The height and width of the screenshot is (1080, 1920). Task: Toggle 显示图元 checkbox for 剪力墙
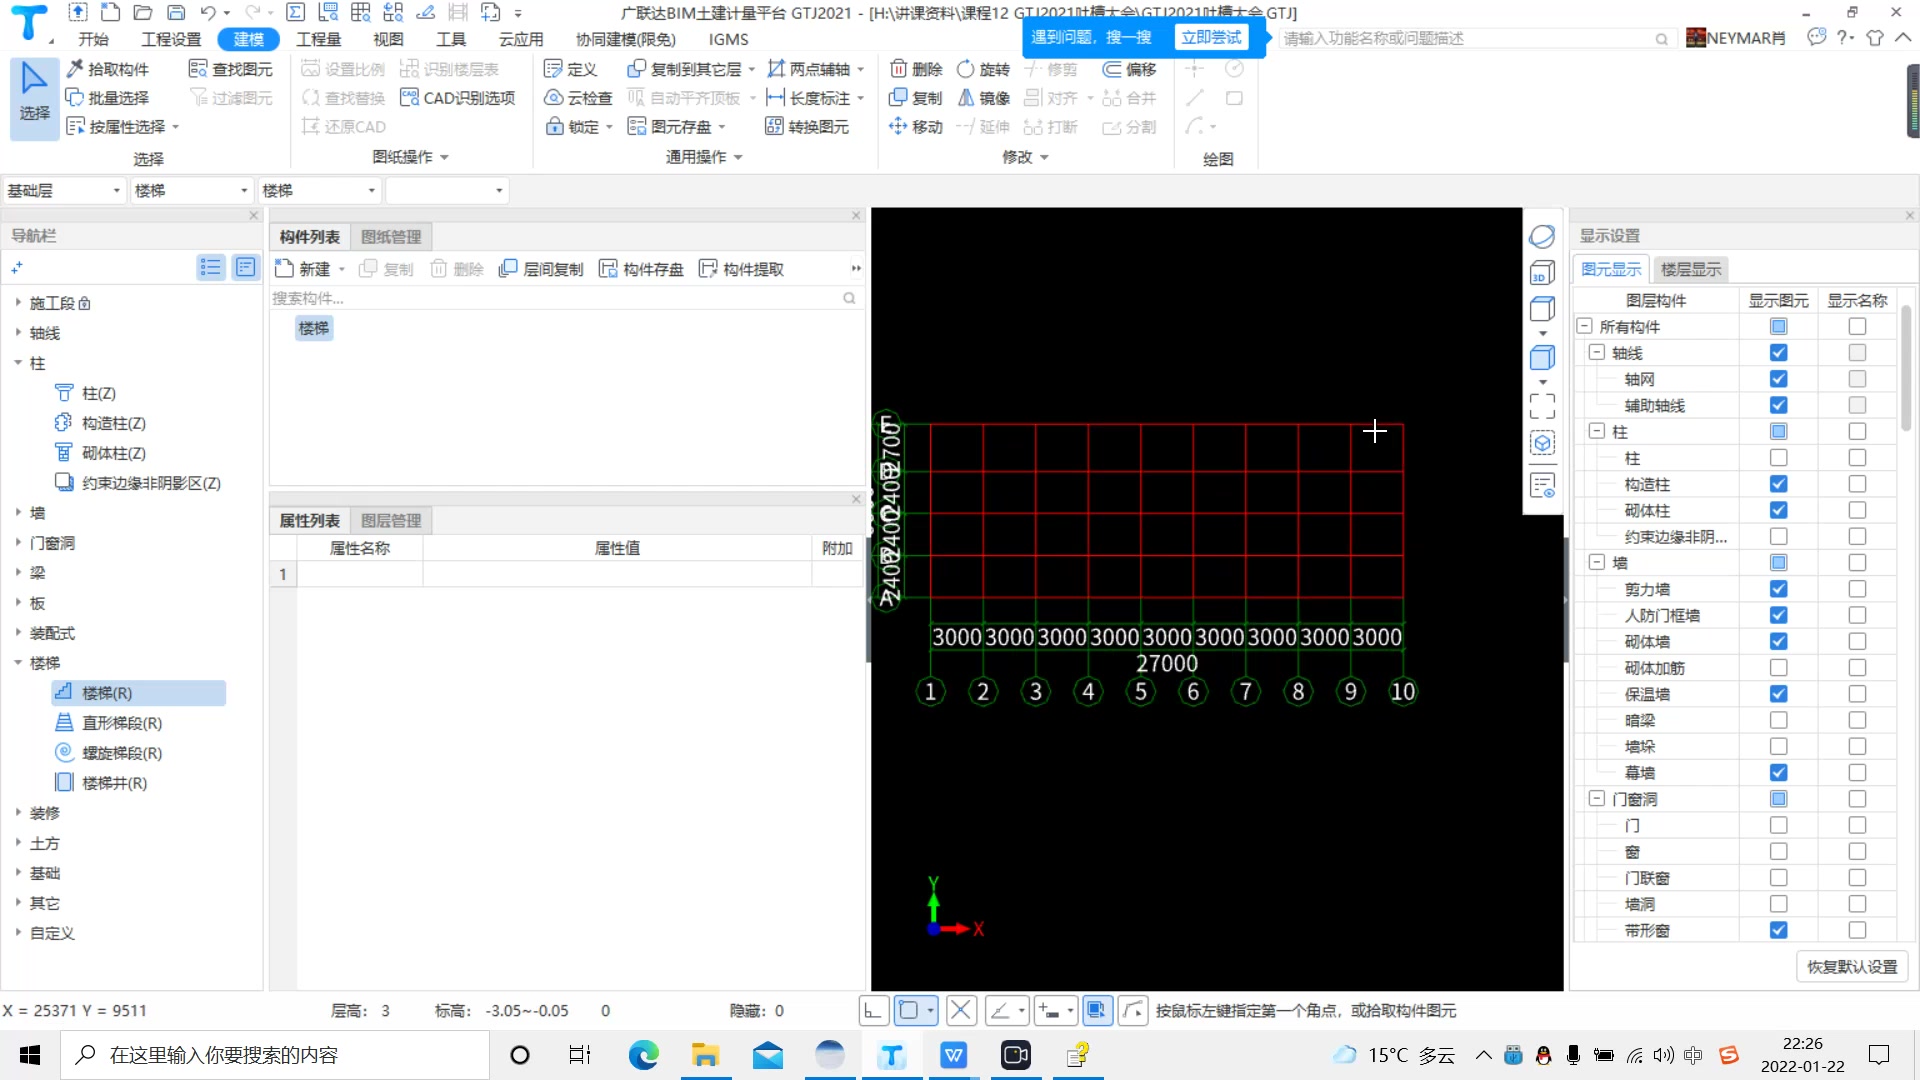click(x=1778, y=589)
